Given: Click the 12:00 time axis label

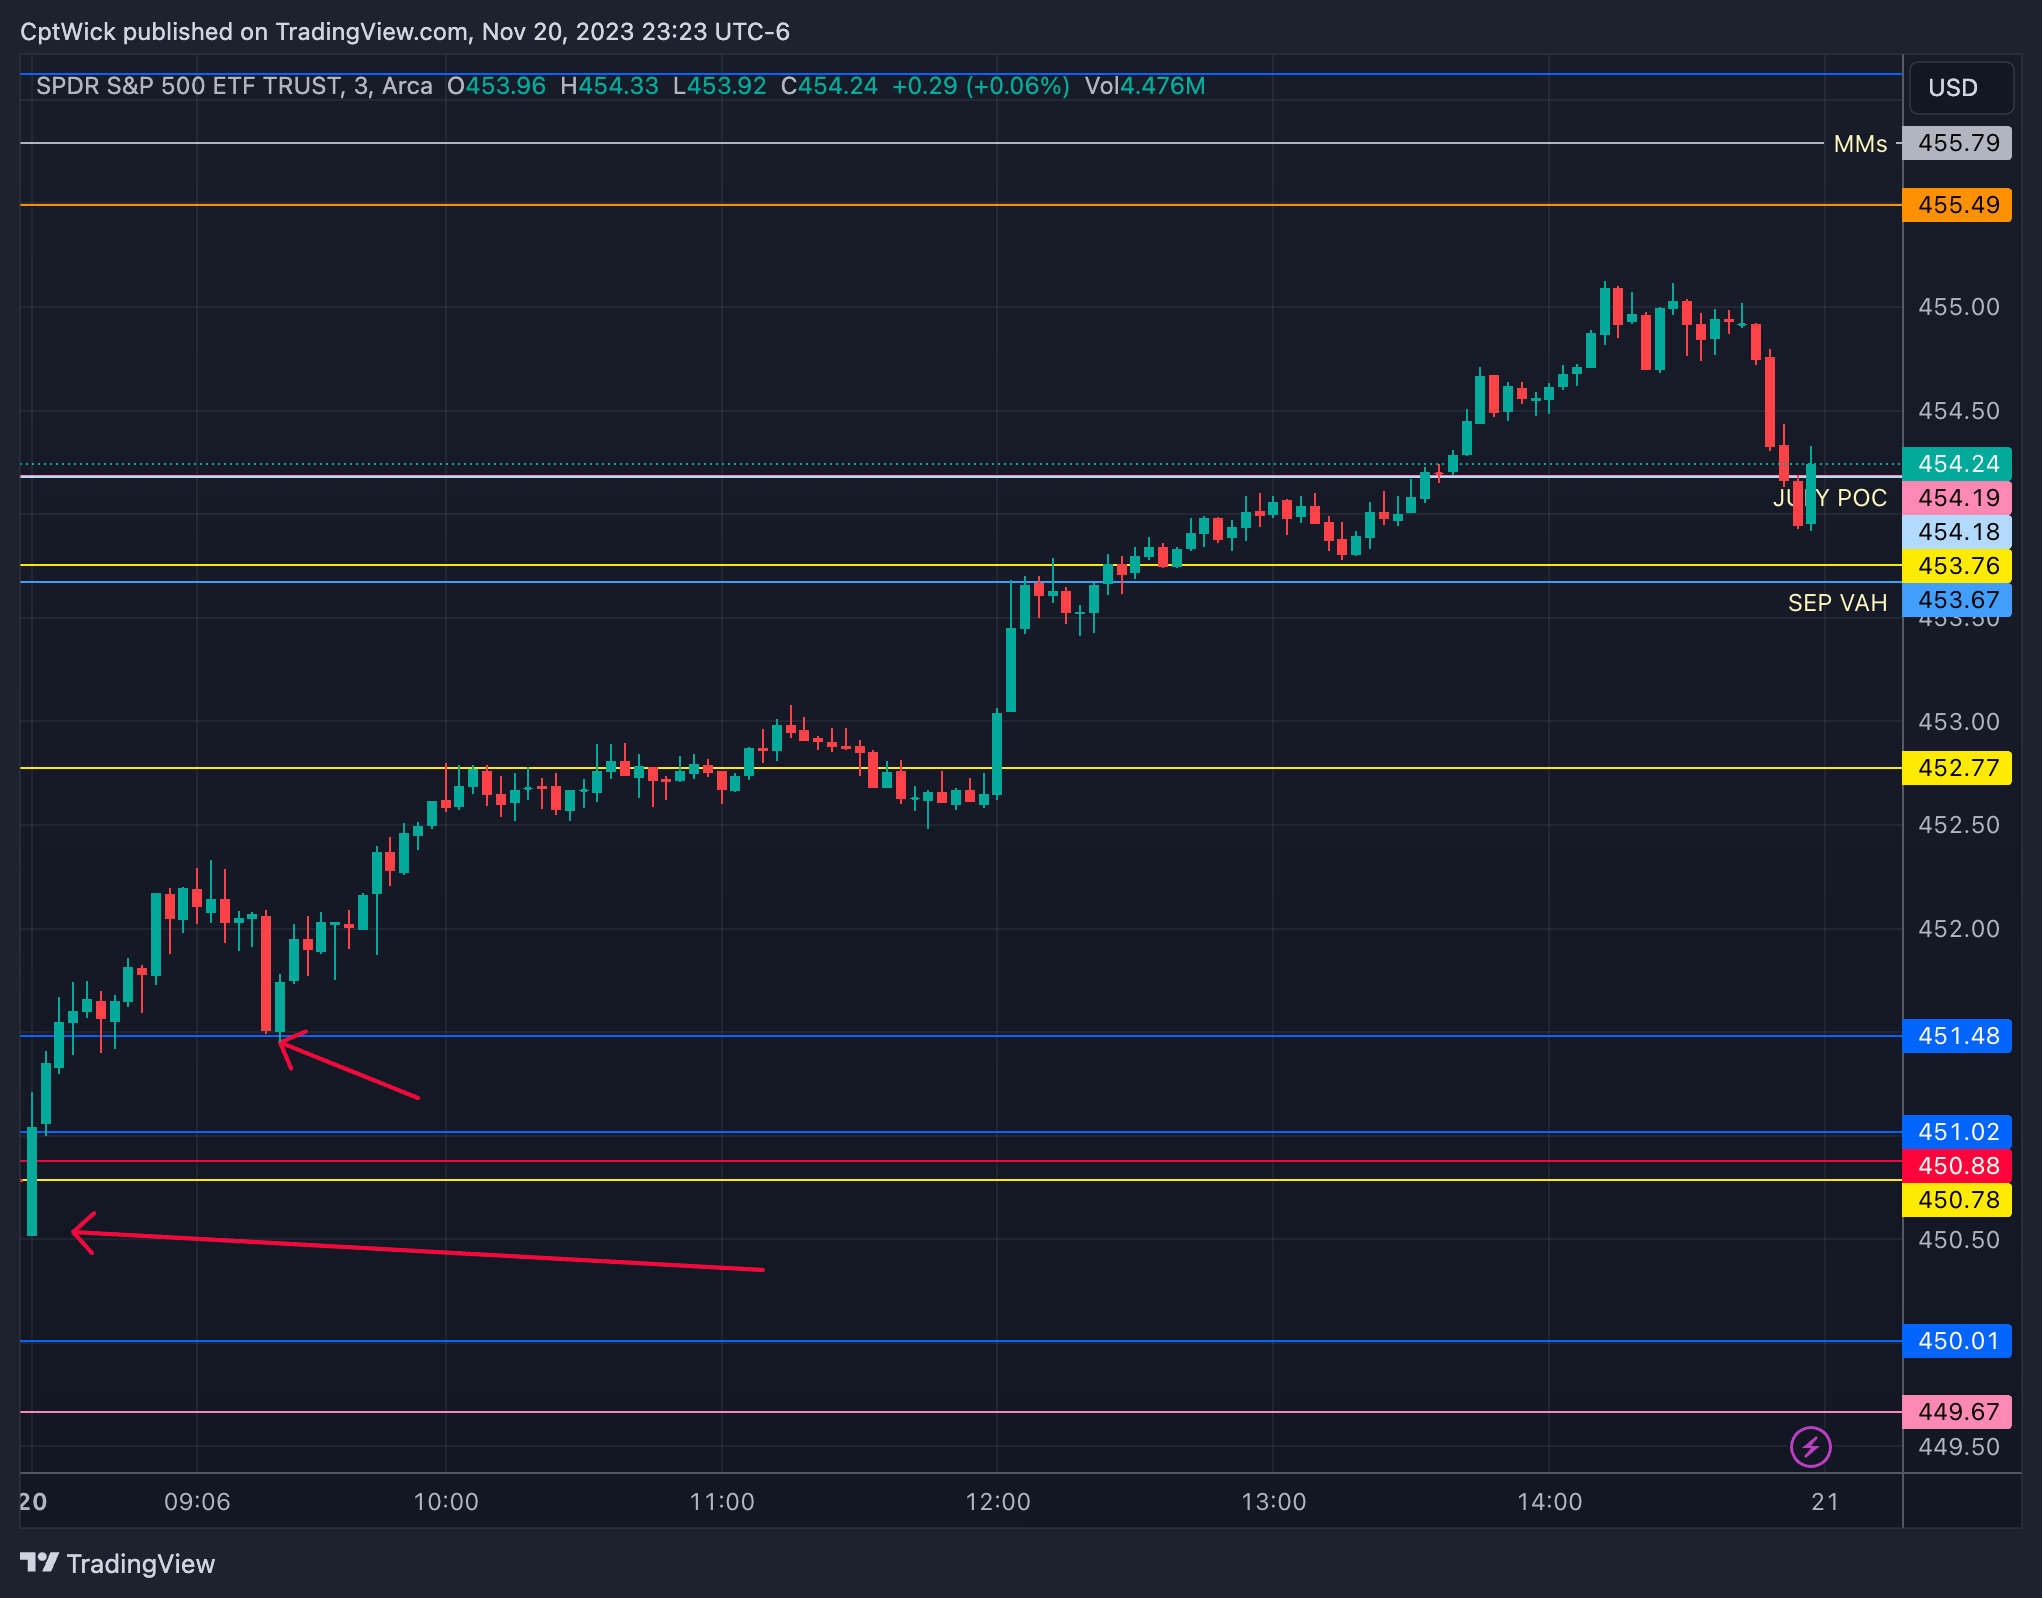Looking at the screenshot, I should 997,1502.
